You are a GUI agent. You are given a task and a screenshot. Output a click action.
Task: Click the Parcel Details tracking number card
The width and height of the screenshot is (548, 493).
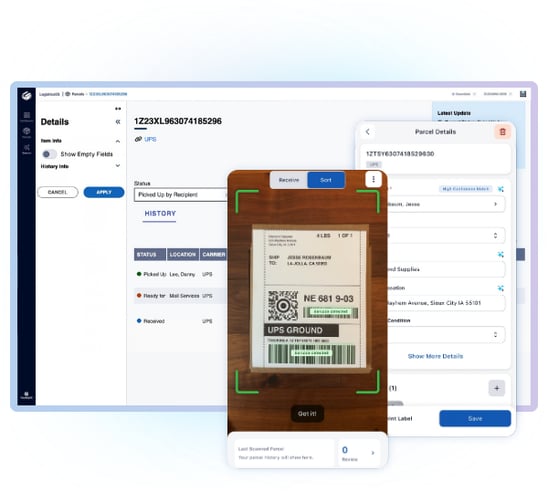435,158
